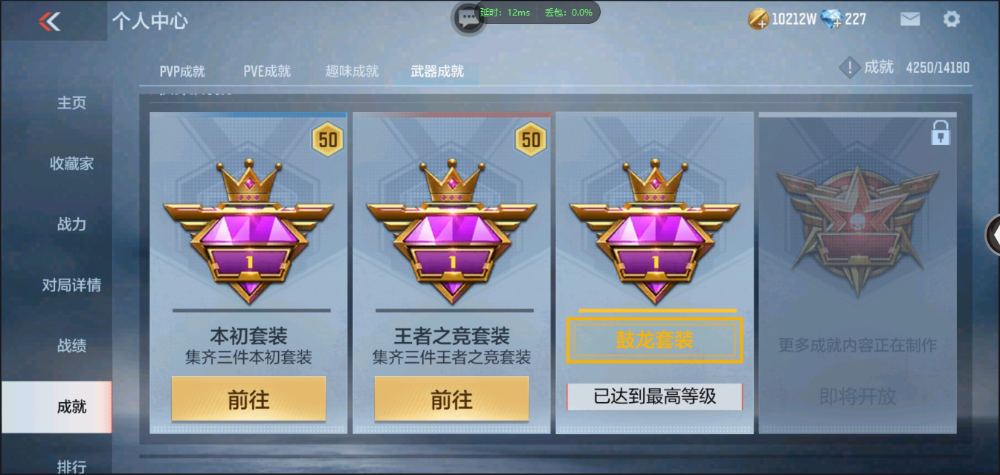
Task: Click the back arrow icon
Action: coord(49,21)
